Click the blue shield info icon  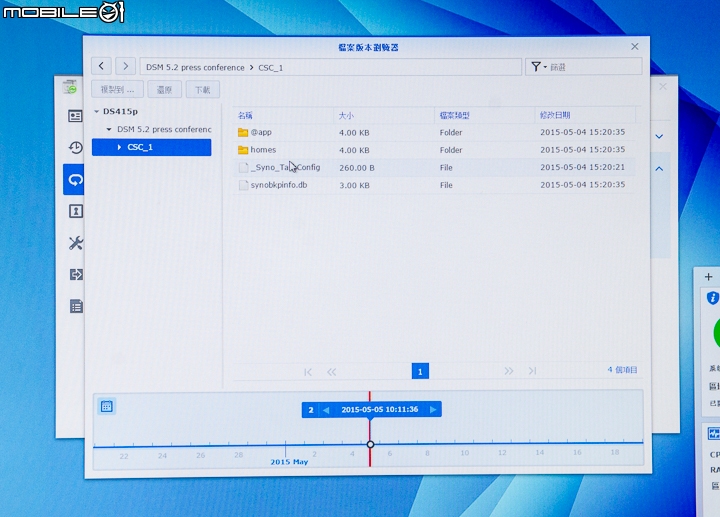click(712, 298)
